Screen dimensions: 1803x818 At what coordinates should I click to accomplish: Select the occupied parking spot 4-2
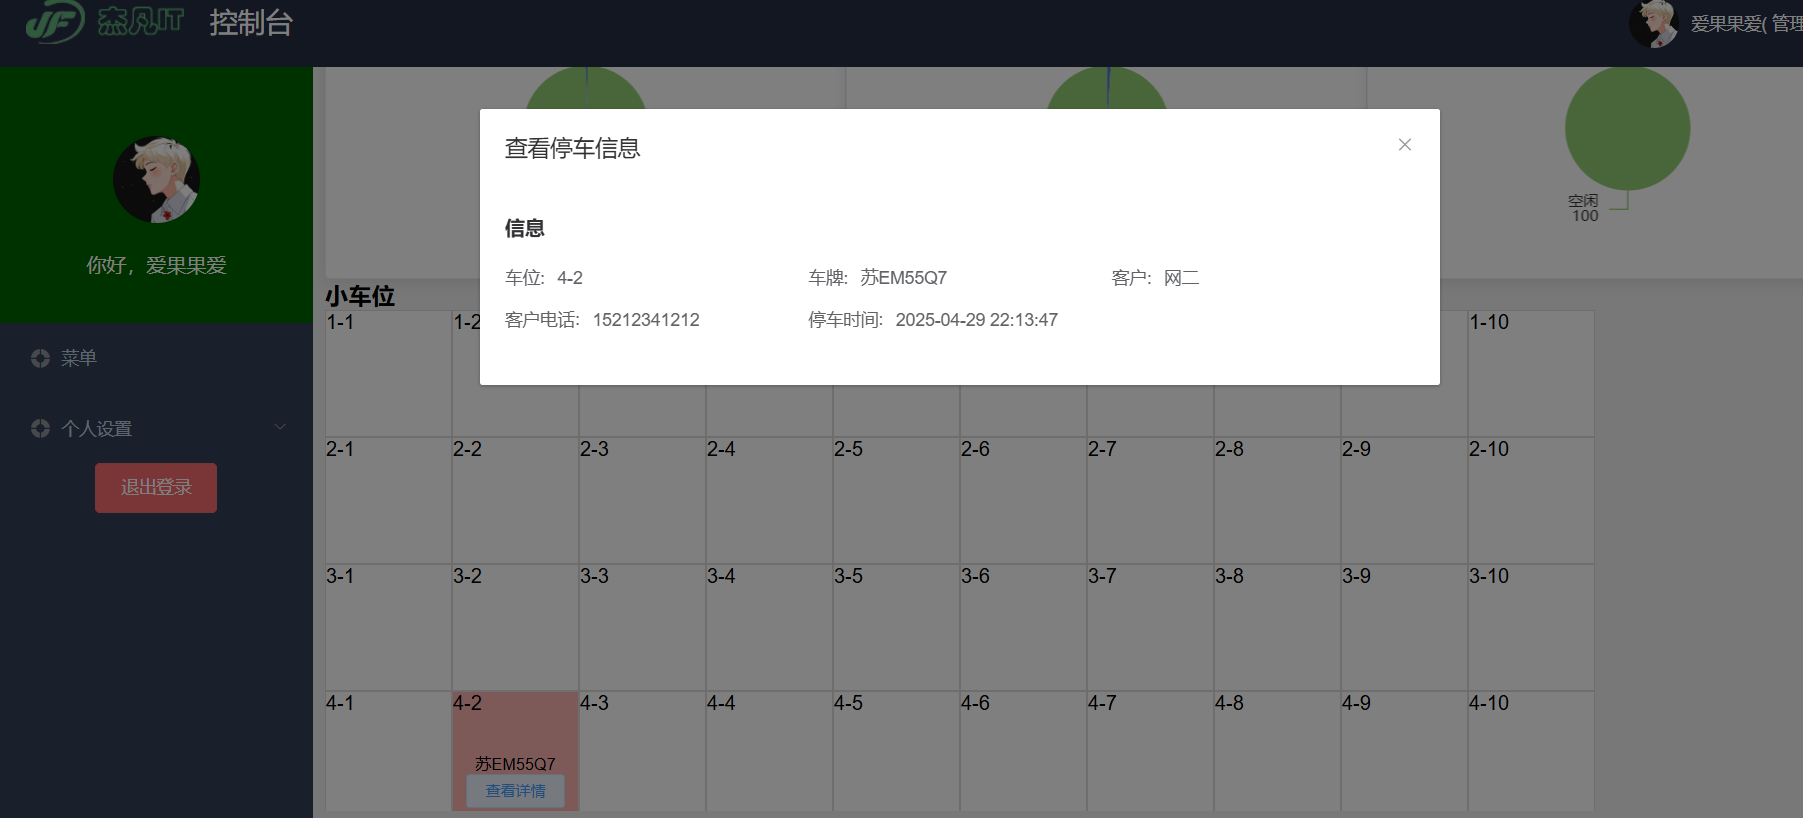coord(515,751)
